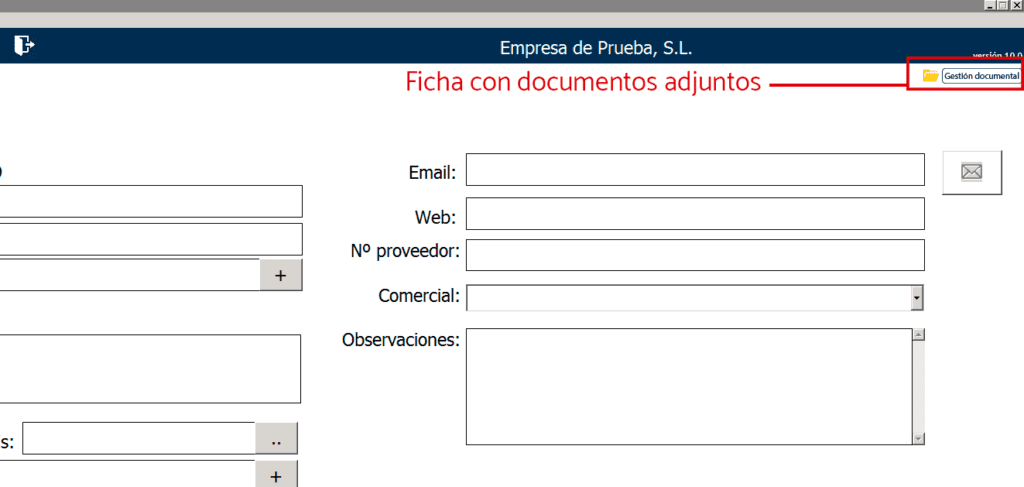Click field beside the double-dot button
Viewport: 1024px width, 487px height.
tap(139, 438)
